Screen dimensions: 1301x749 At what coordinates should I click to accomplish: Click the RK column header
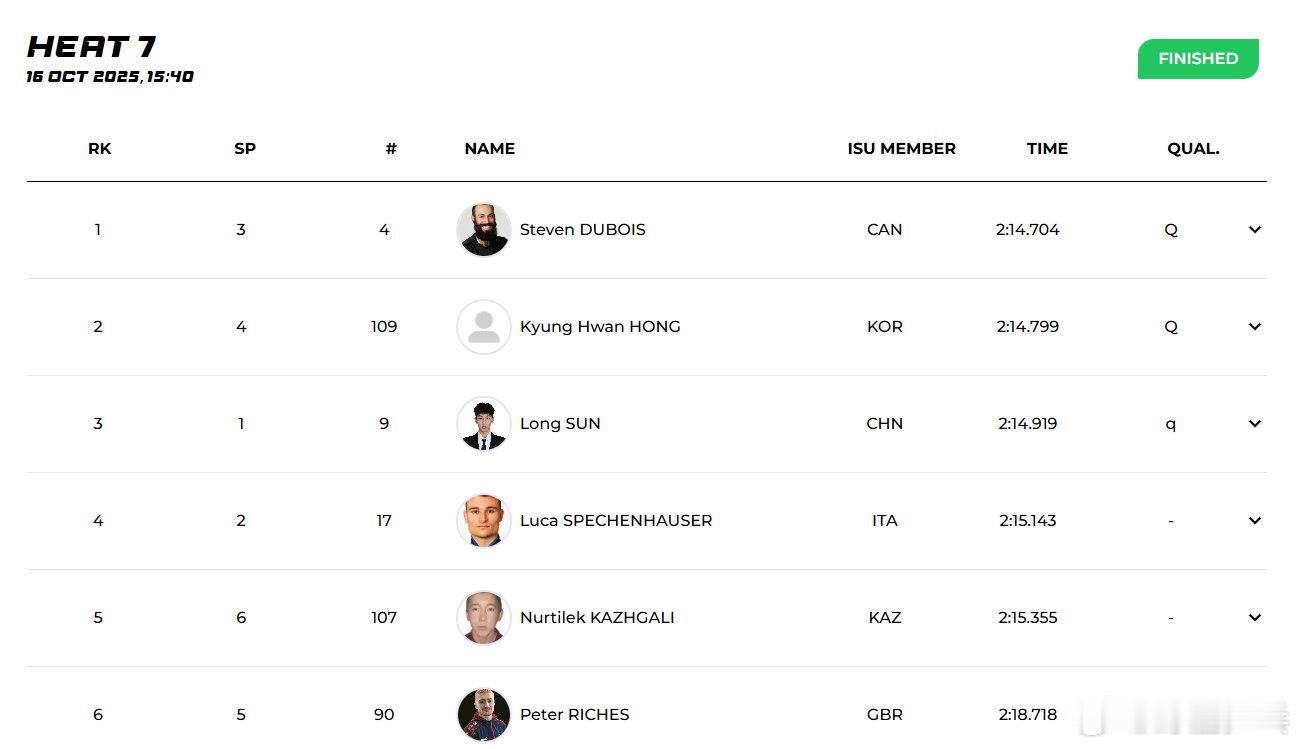click(100, 149)
